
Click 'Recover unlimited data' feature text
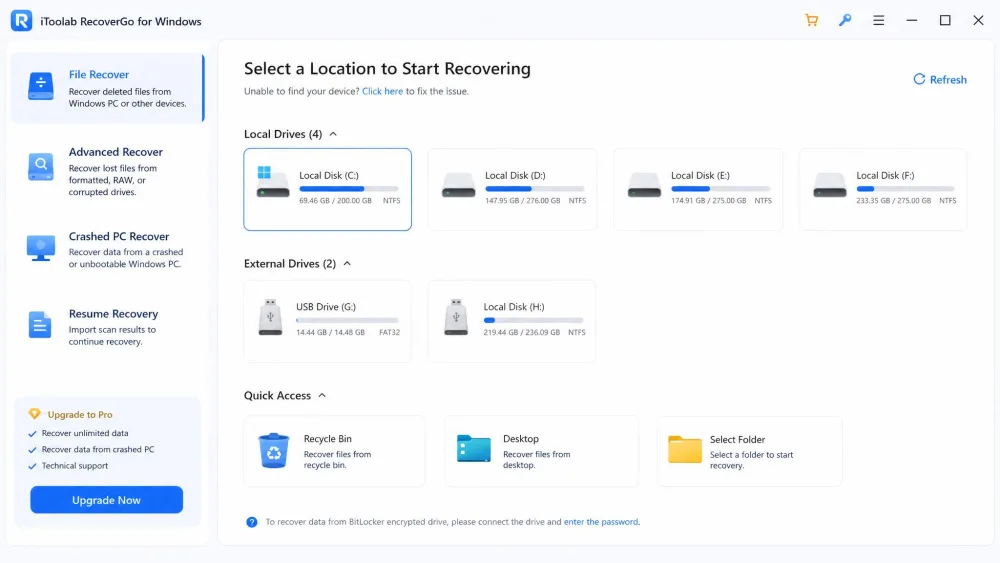point(85,433)
